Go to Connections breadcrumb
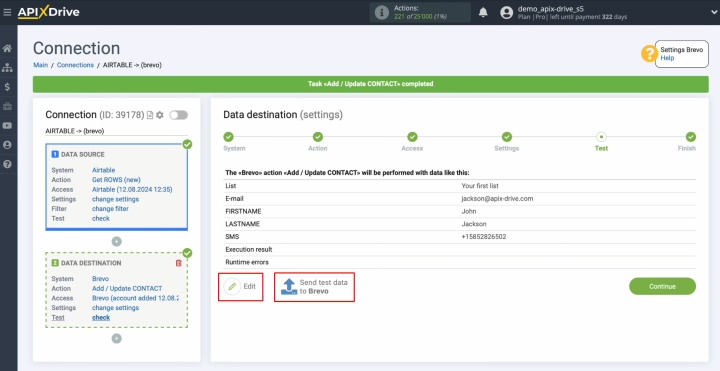Image resolution: width=720 pixels, height=371 pixels. click(x=75, y=65)
